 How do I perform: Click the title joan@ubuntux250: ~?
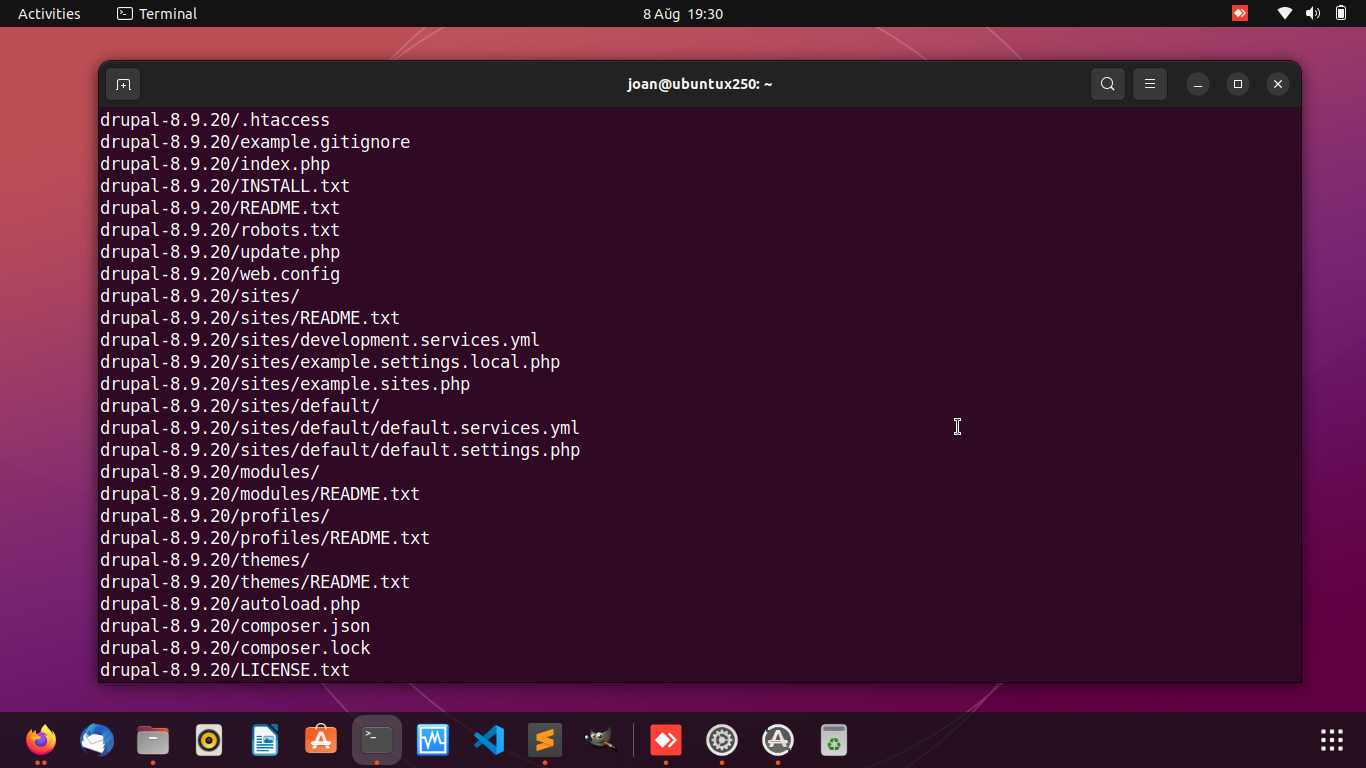point(700,84)
